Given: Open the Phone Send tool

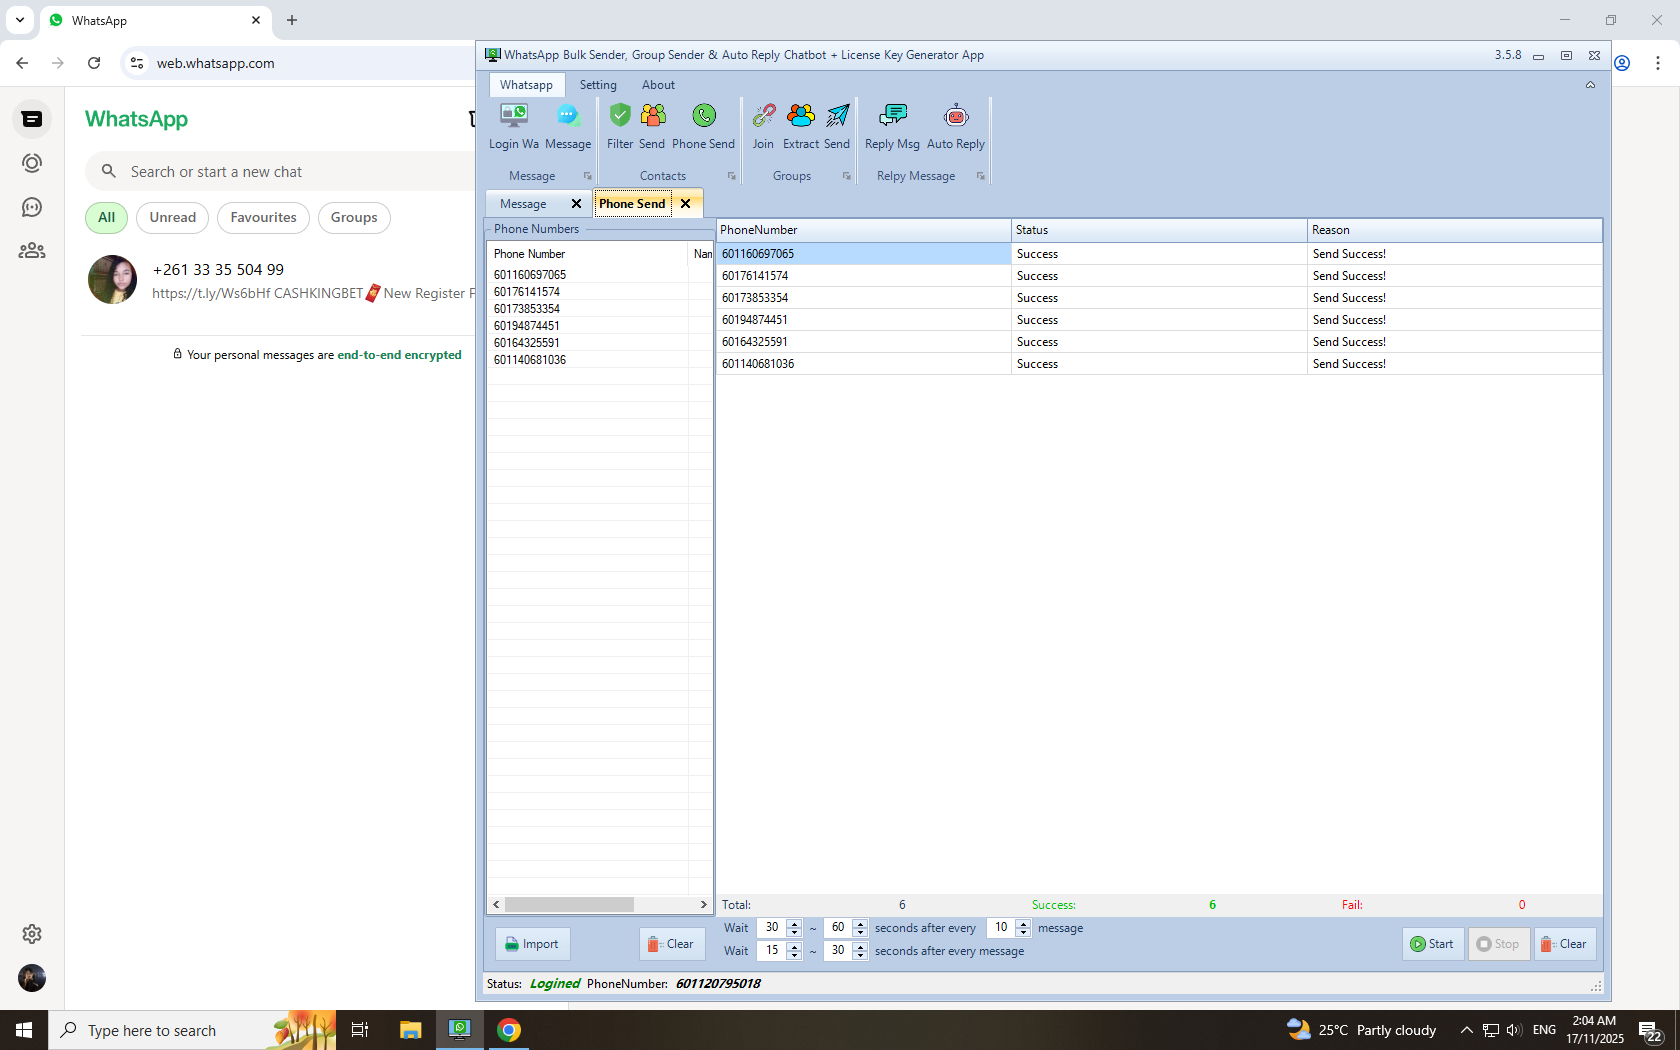Looking at the screenshot, I should pyautogui.click(x=704, y=127).
